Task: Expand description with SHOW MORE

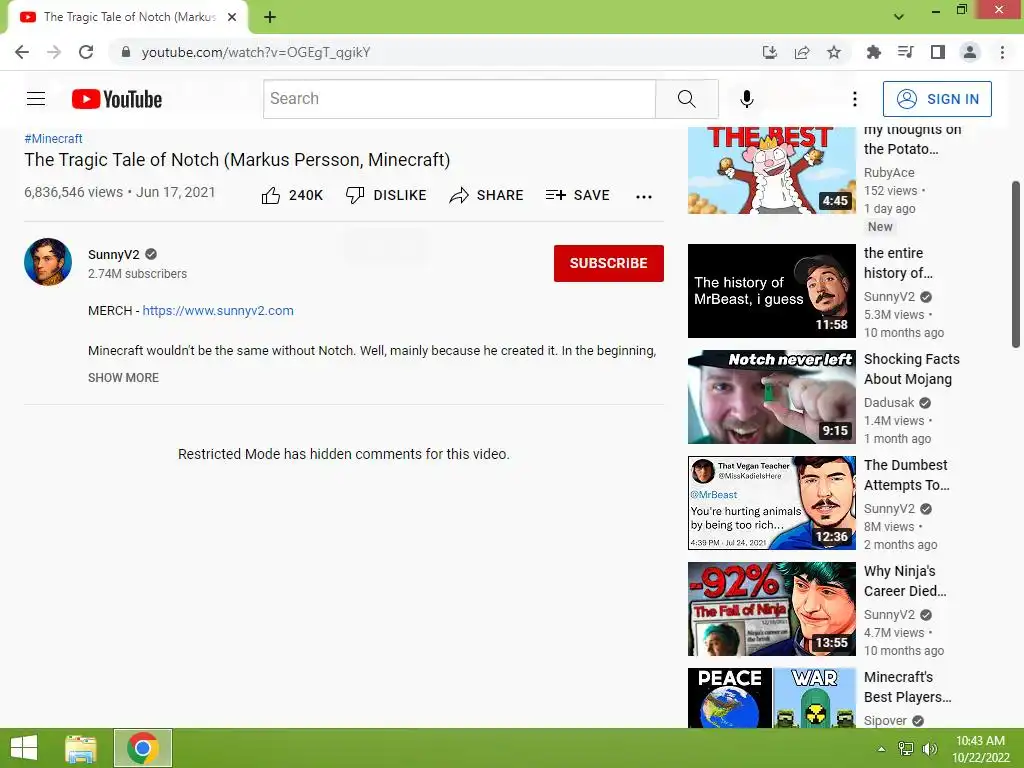Action: 123,377
